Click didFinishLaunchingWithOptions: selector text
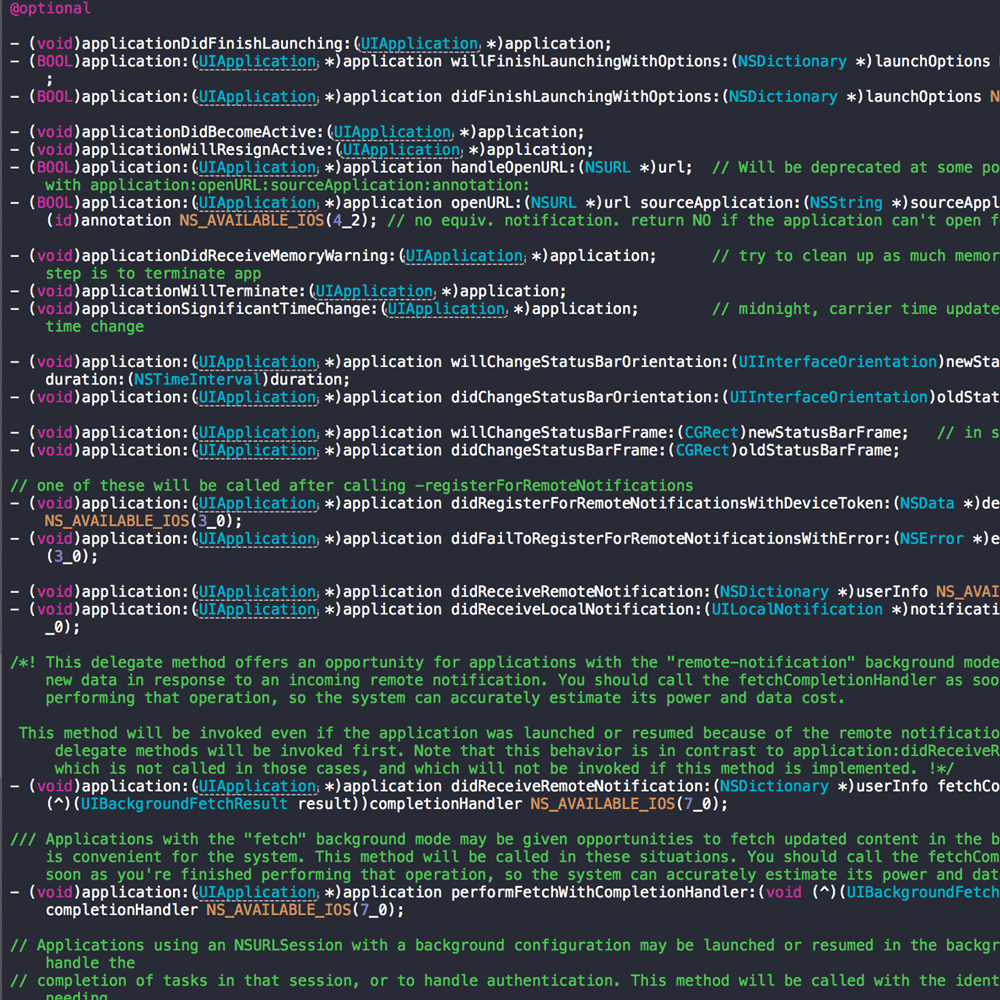This screenshot has height=1000, width=1000. (585, 96)
